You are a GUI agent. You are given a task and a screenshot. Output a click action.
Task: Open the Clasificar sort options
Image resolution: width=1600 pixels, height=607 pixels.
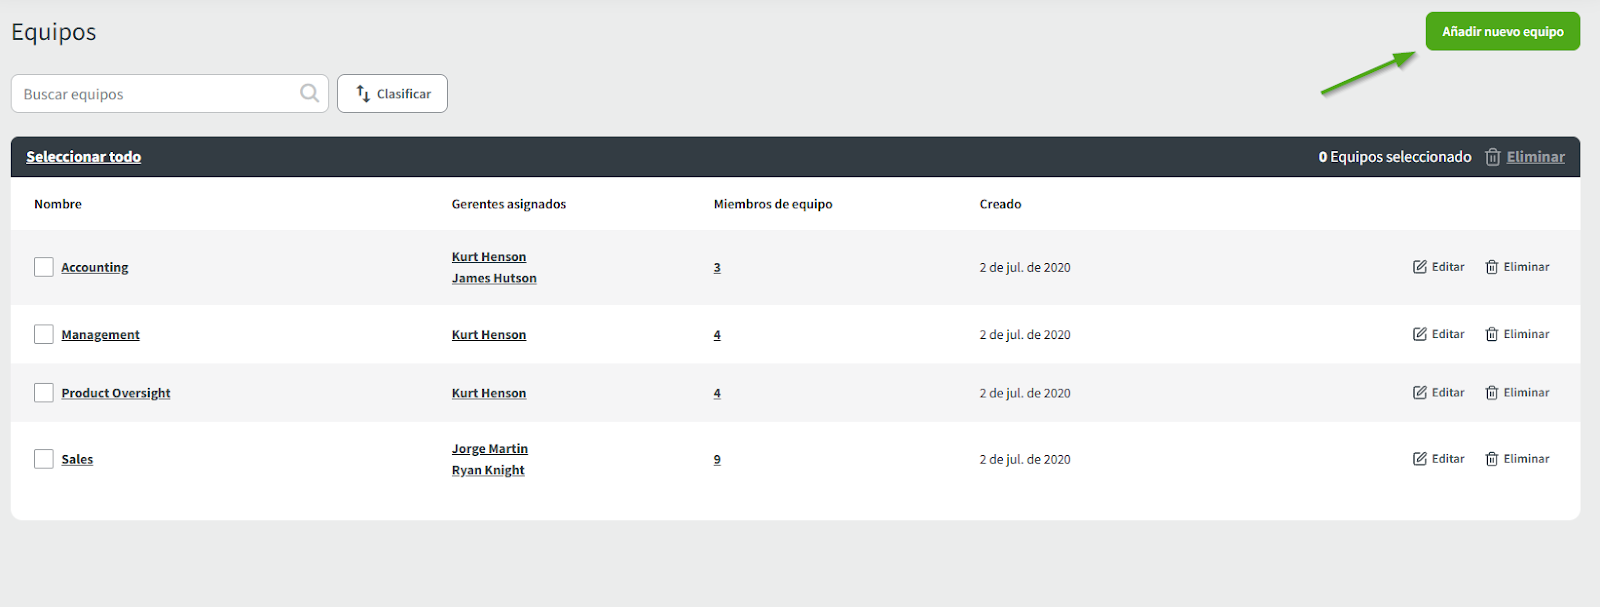point(392,94)
